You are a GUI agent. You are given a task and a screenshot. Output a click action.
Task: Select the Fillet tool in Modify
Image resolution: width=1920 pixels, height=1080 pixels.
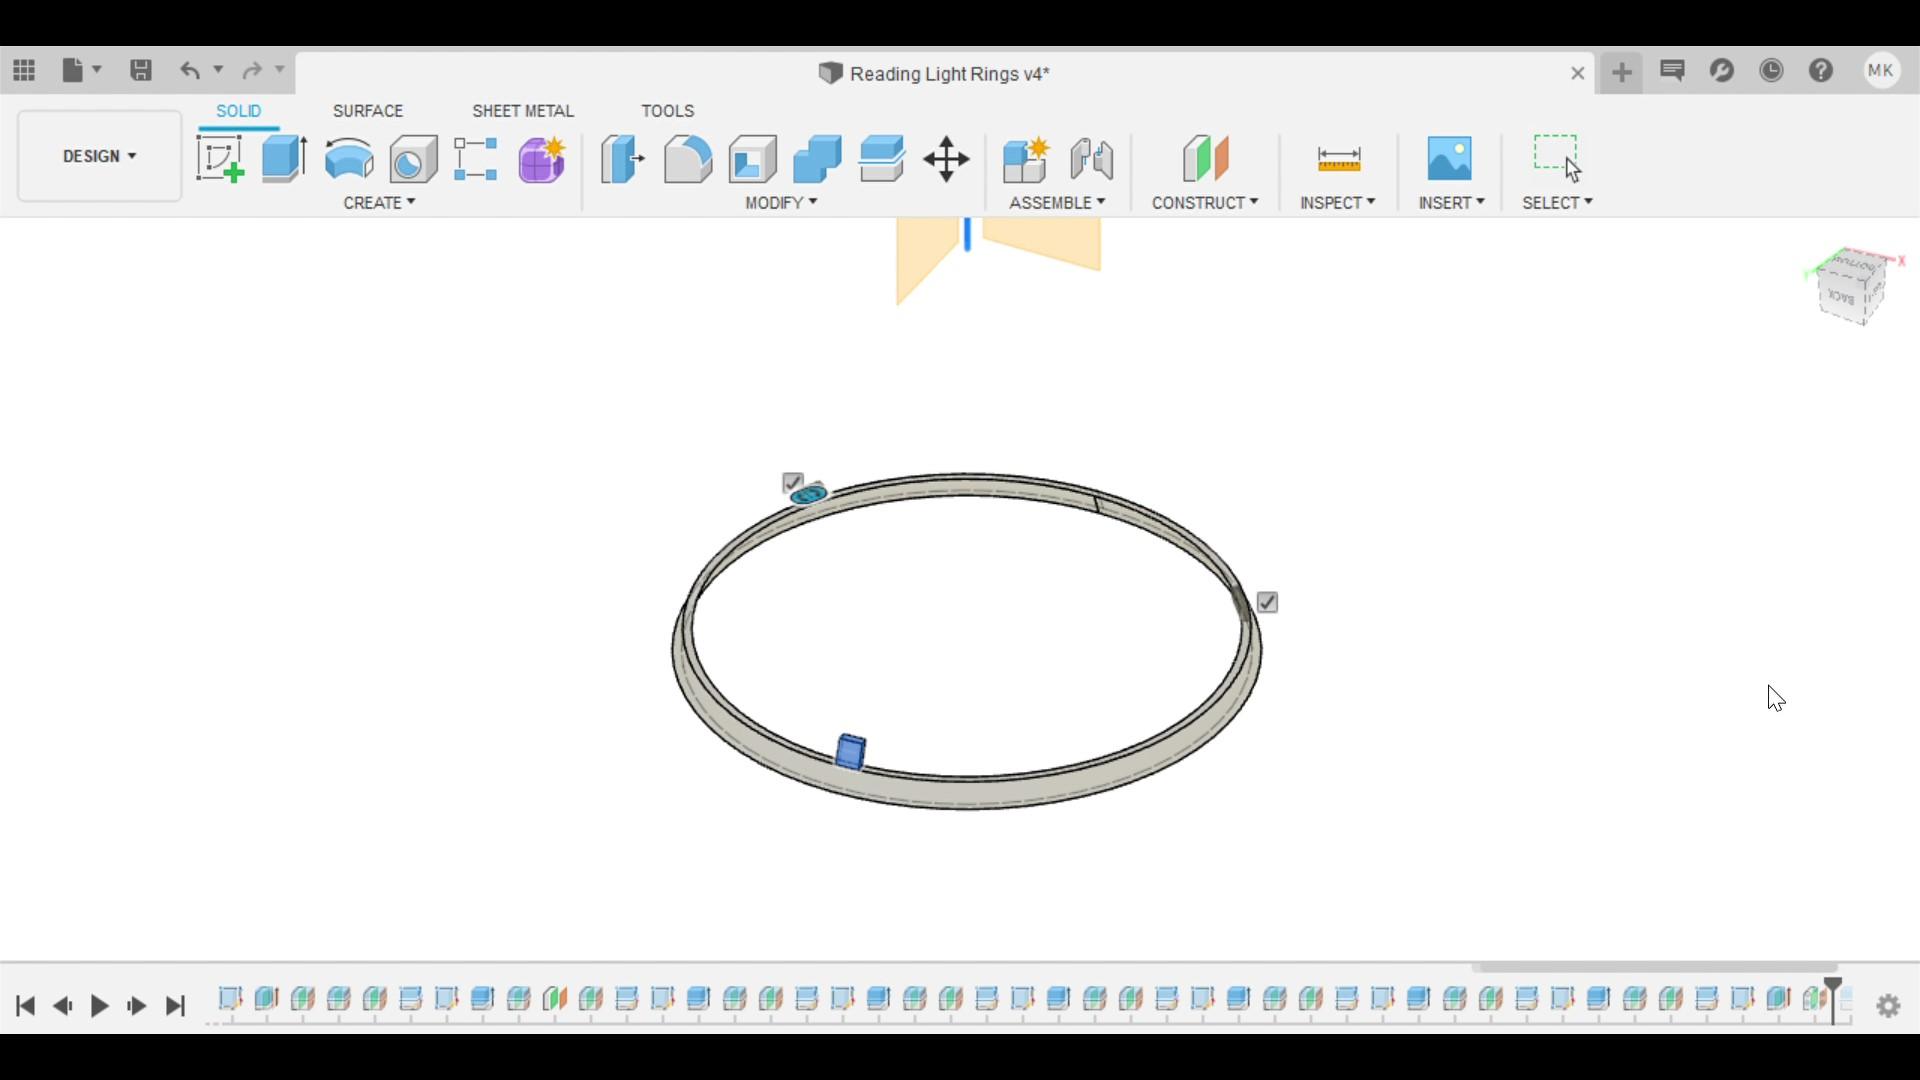click(x=688, y=159)
